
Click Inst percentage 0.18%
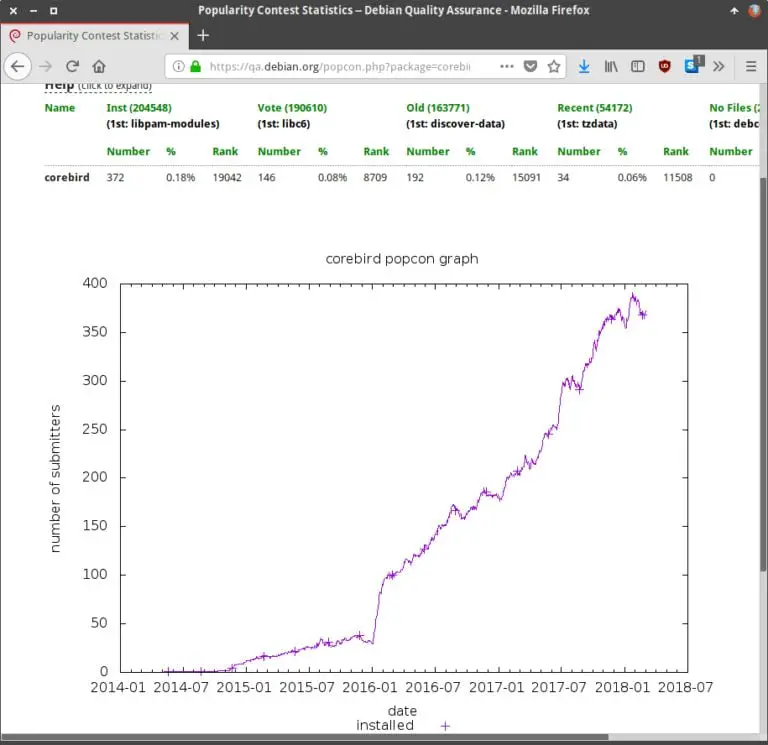(x=180, y=177)
